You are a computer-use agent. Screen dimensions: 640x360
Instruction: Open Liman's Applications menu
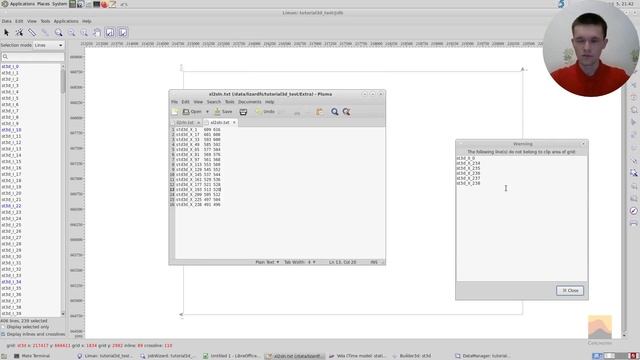tap(66, 21)
